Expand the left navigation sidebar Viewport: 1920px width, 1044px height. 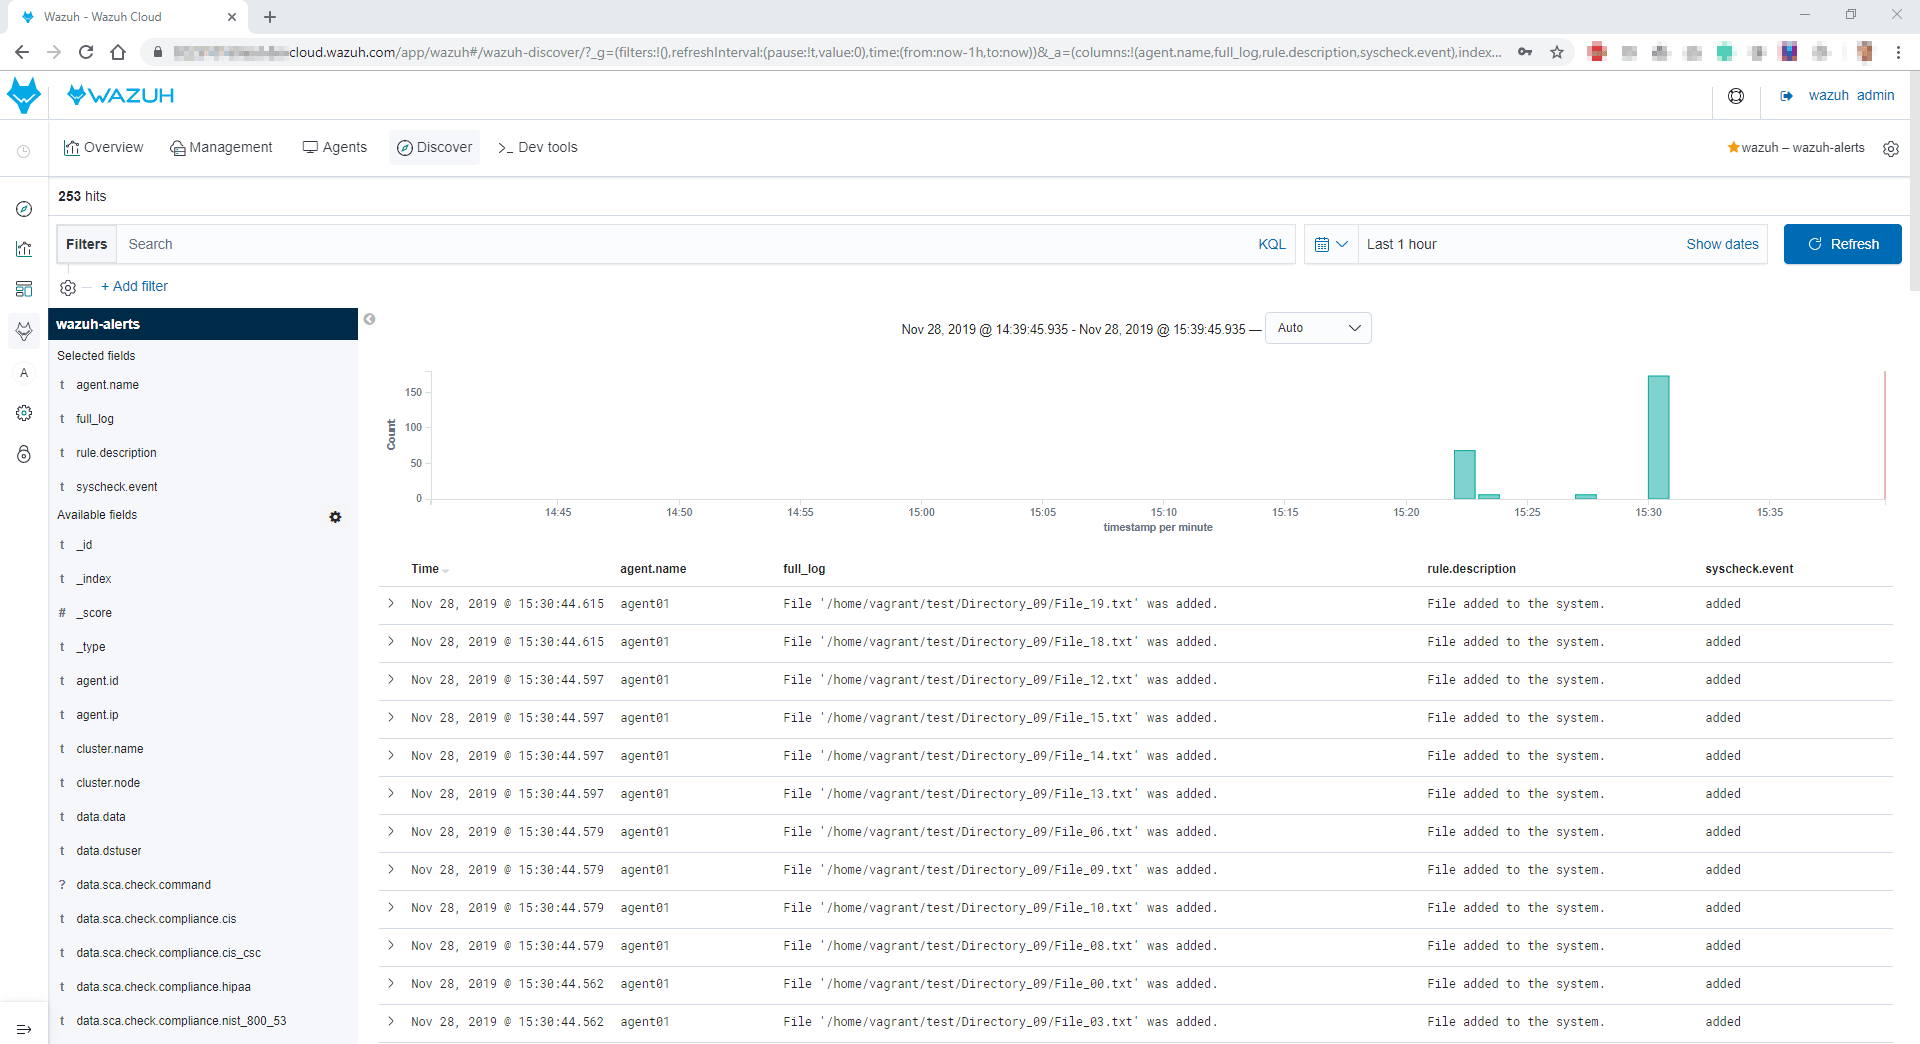click(24, 1029)
